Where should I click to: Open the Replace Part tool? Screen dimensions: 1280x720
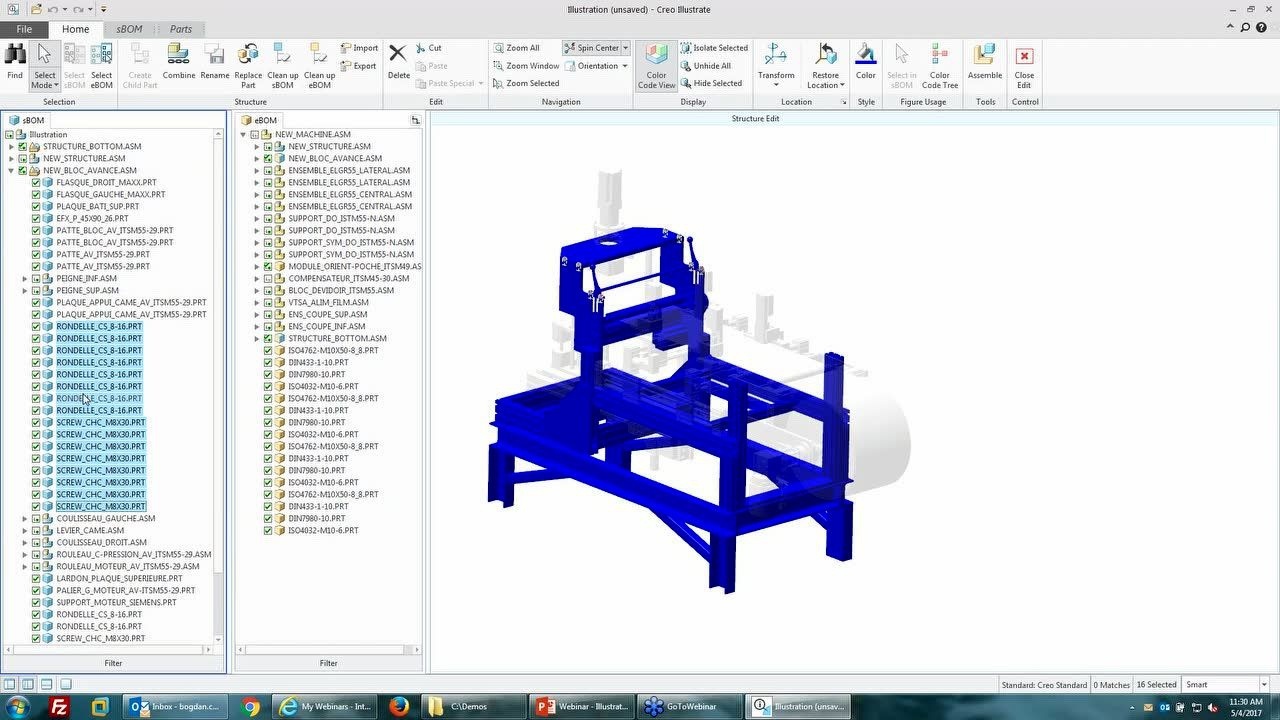(x=248, y=58)
